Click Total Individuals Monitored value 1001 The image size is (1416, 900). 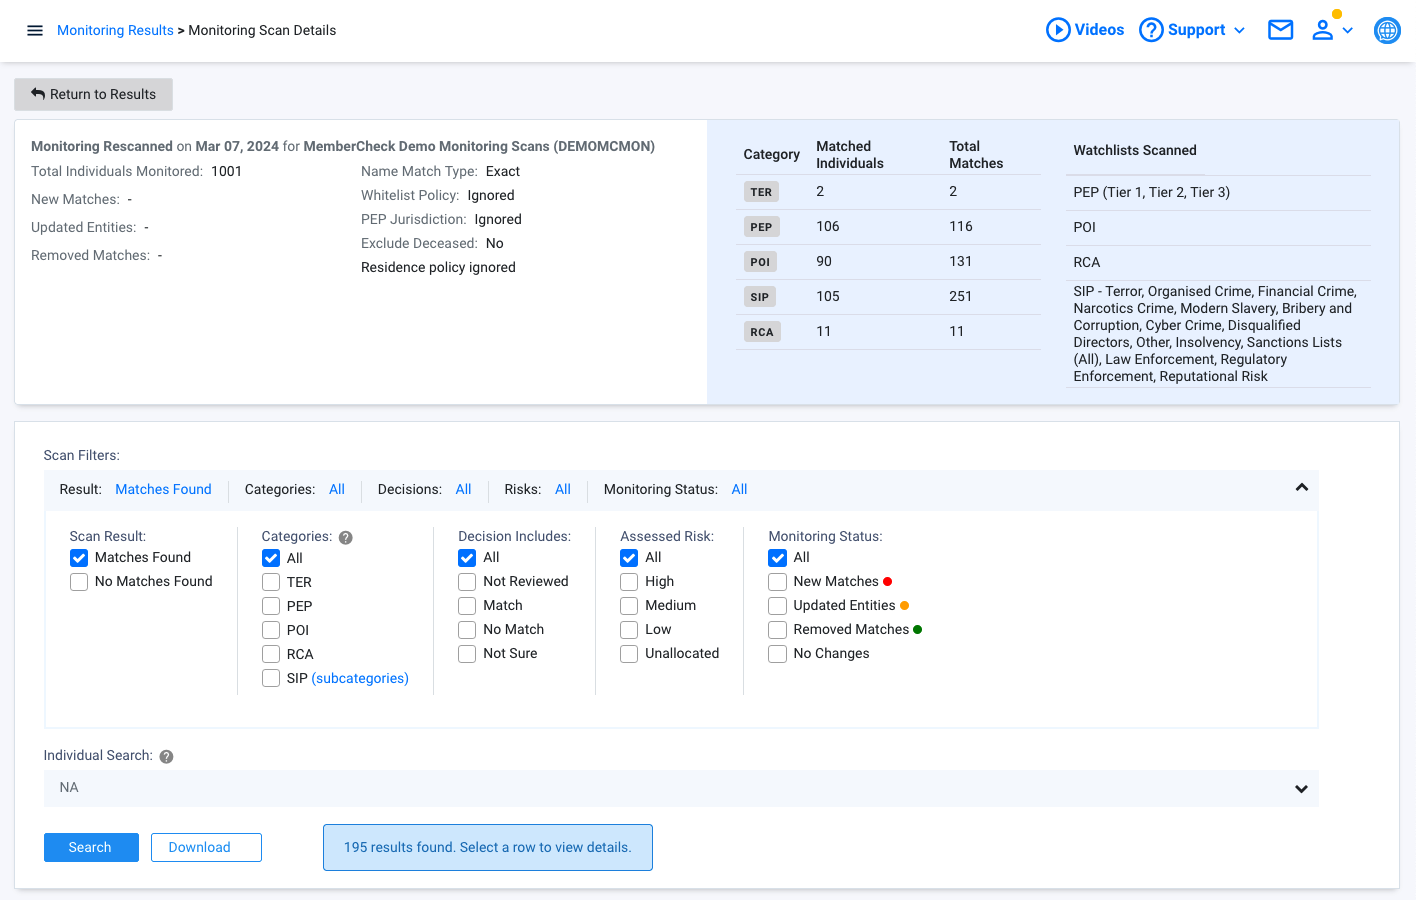227,171
